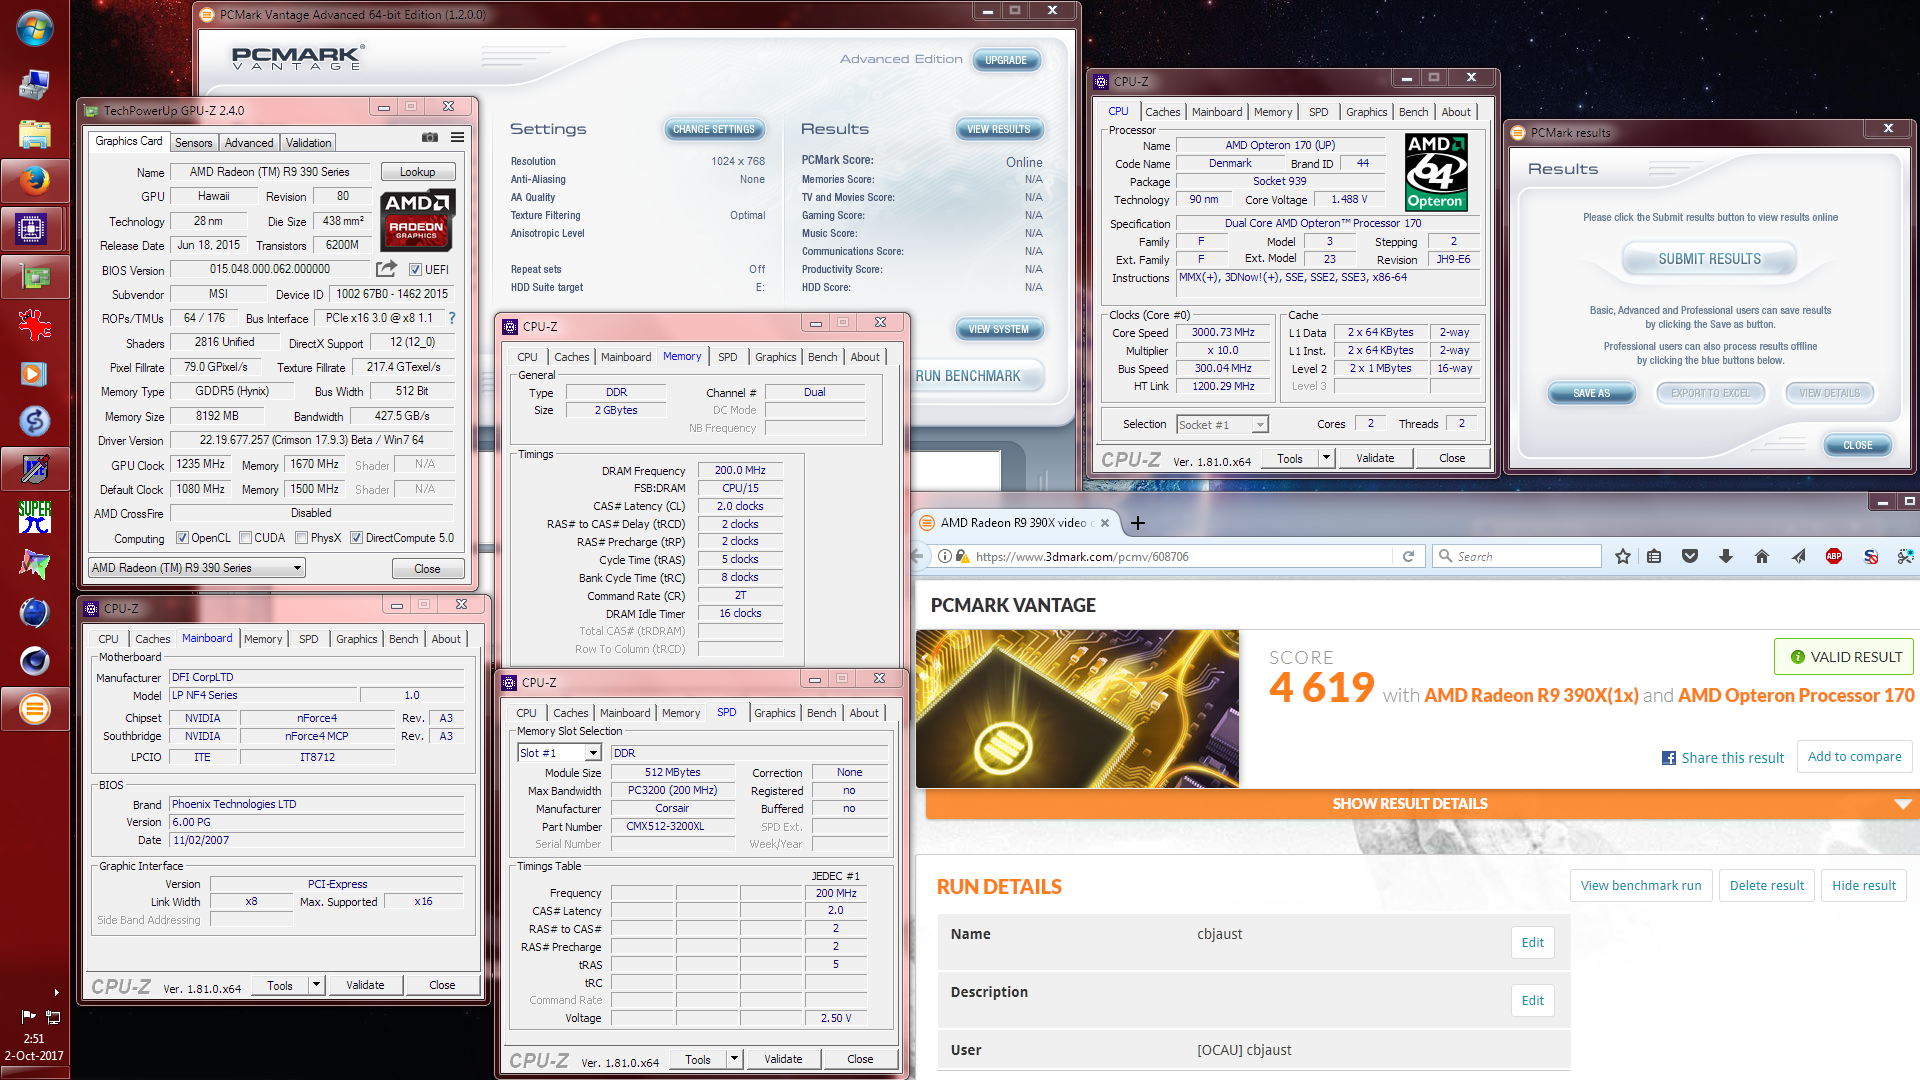Open Validation tab in GPU-Z
The height and width of the screenshot is (1080, 1920).
[x=308, y=143]
